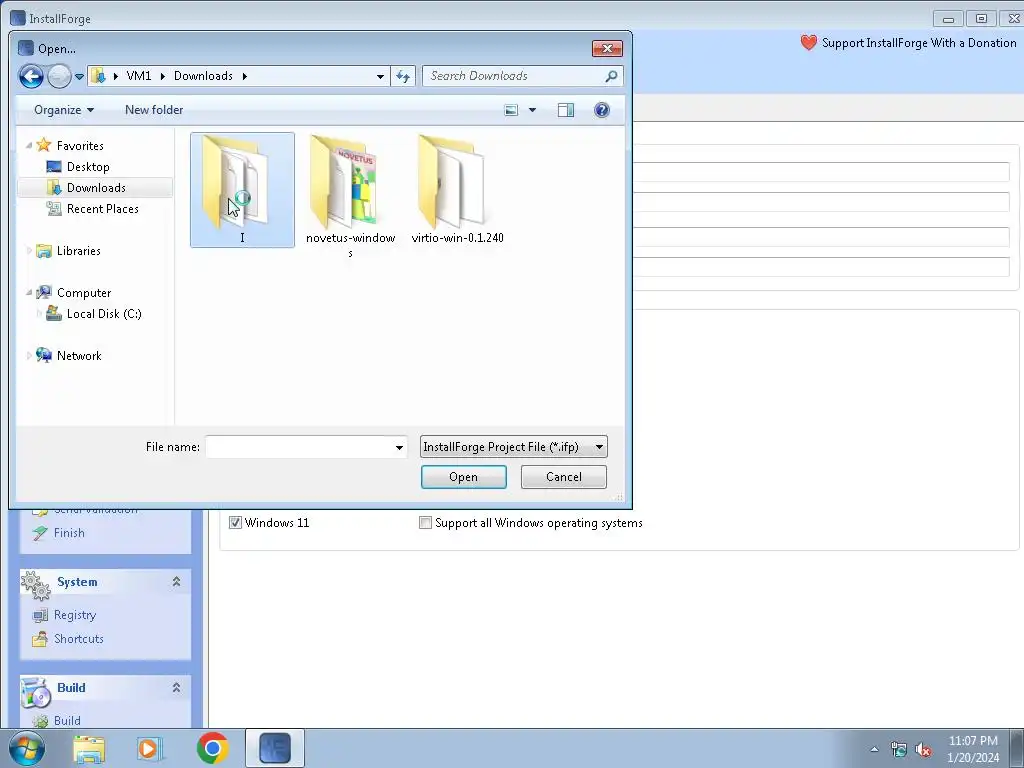The width and height of the screenshot is (1024, 768).
Task: Click the search magnifier icon
Action: (611, 76)
